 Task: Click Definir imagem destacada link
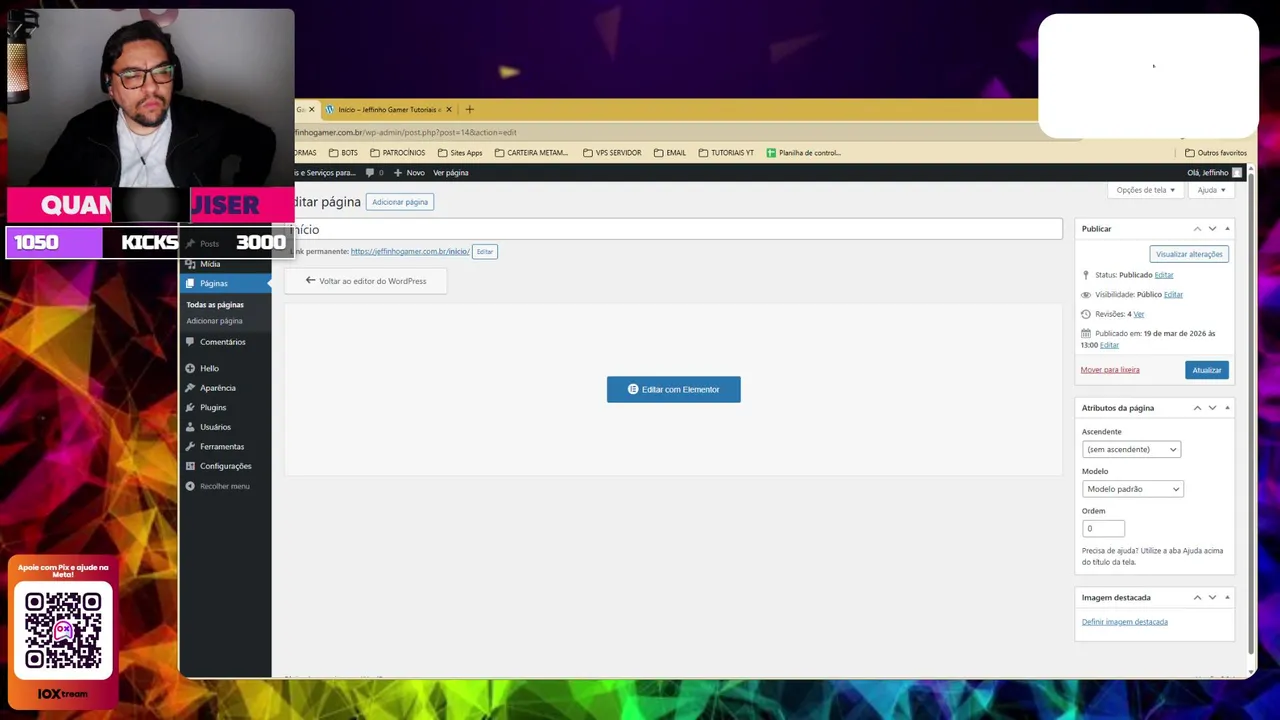[x=1124, y=622]
